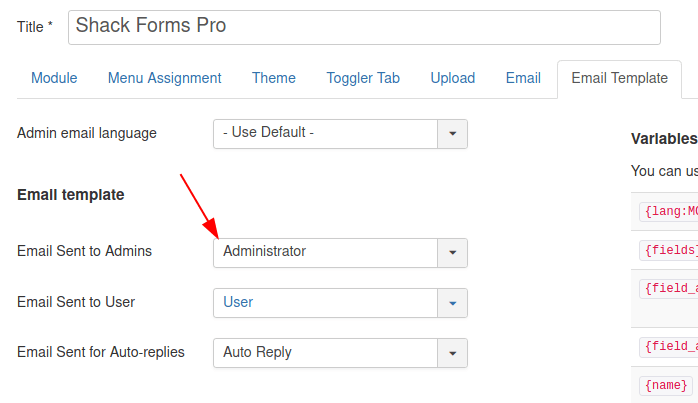Click the Email Sent to User label
This screenshot has width=698, height=403.
tap(76, 302)
